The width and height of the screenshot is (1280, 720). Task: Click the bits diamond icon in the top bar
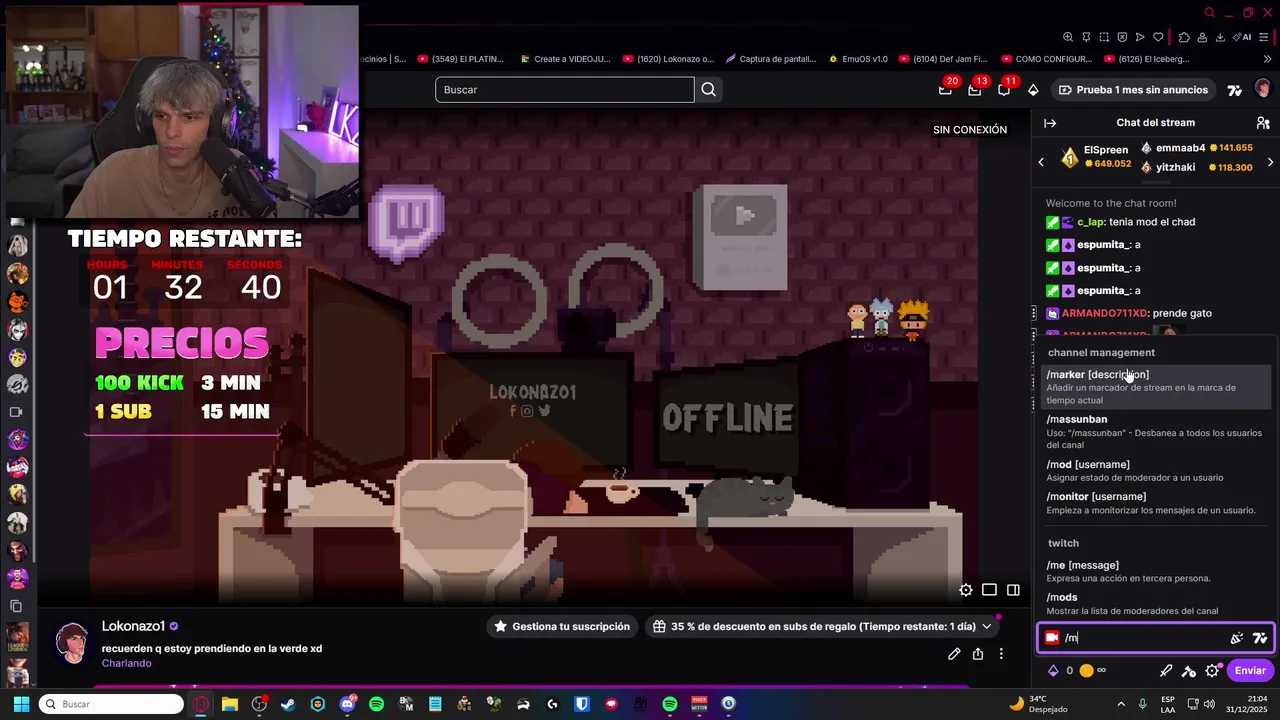pyautogui.click(x=1033, y=90)
